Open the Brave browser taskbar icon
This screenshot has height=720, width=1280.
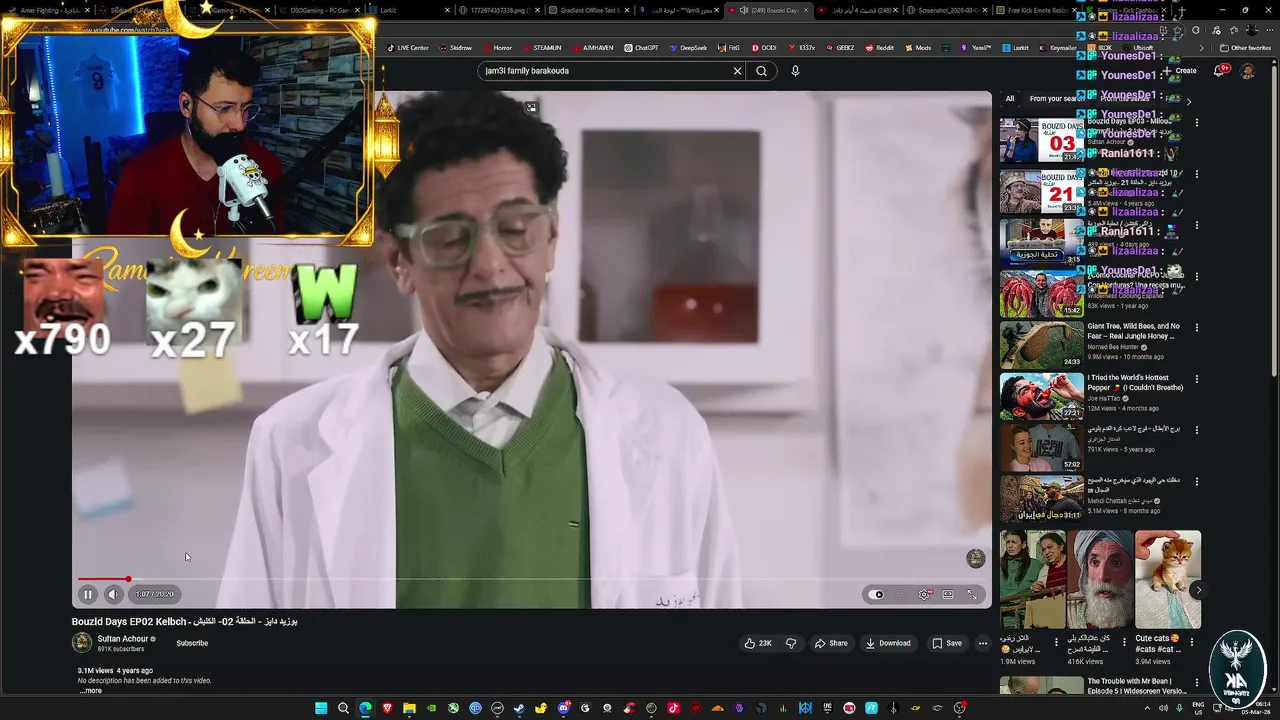(387, 708)
